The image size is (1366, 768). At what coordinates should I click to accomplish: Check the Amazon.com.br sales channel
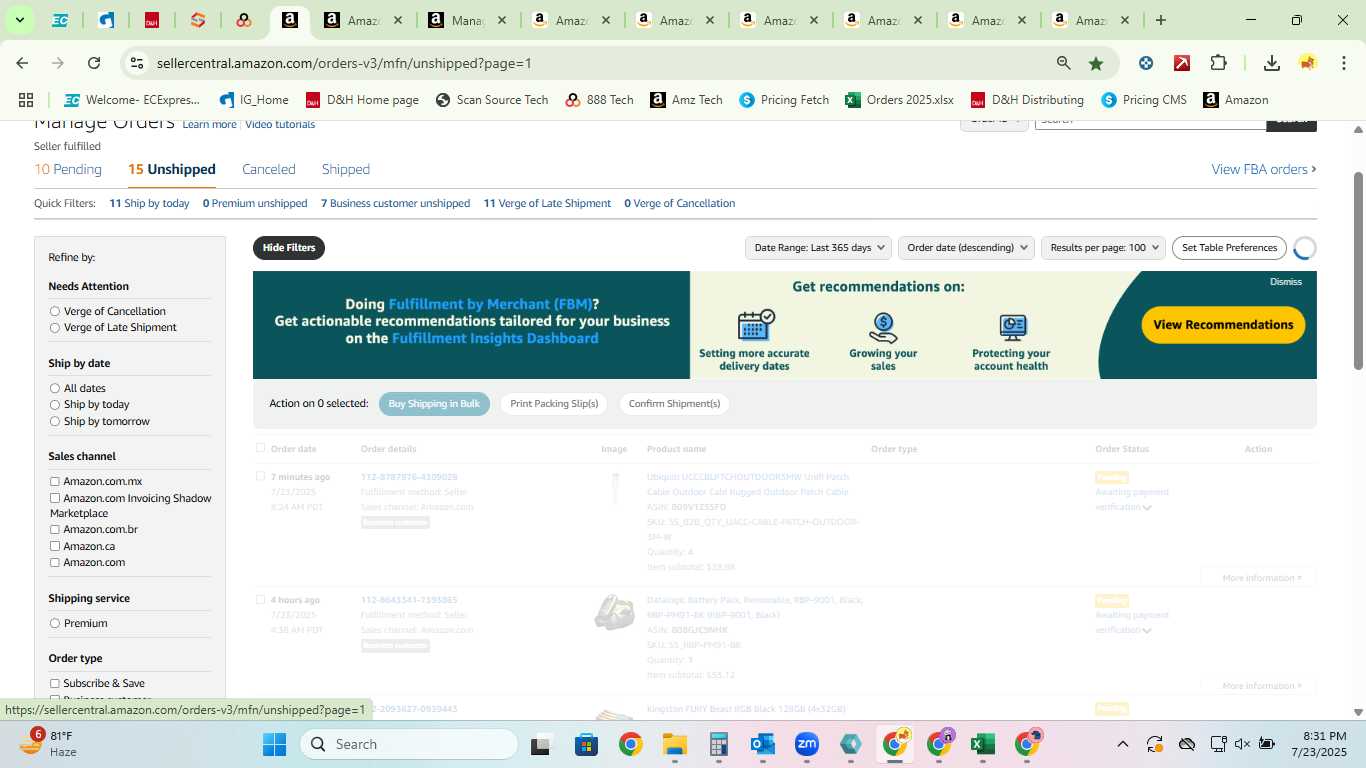(55, 530)
